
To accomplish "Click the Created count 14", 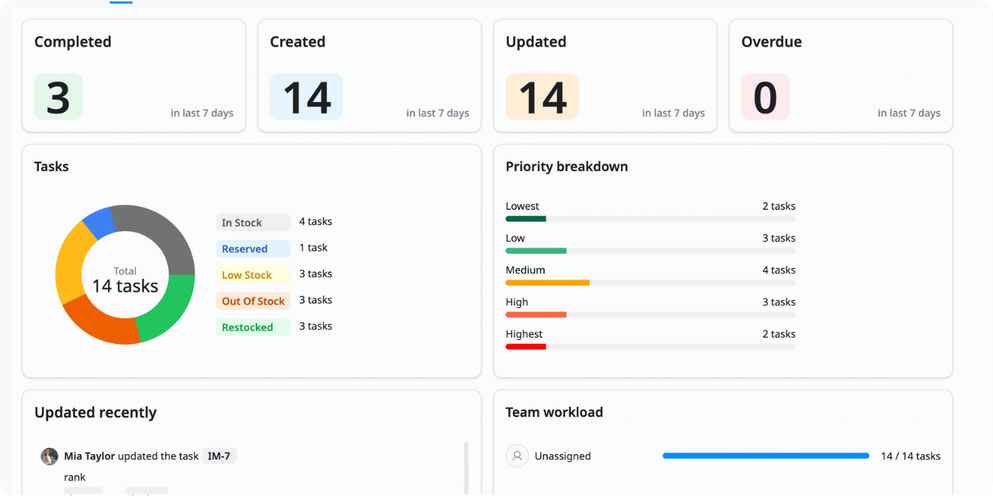I will pos(307,97).
